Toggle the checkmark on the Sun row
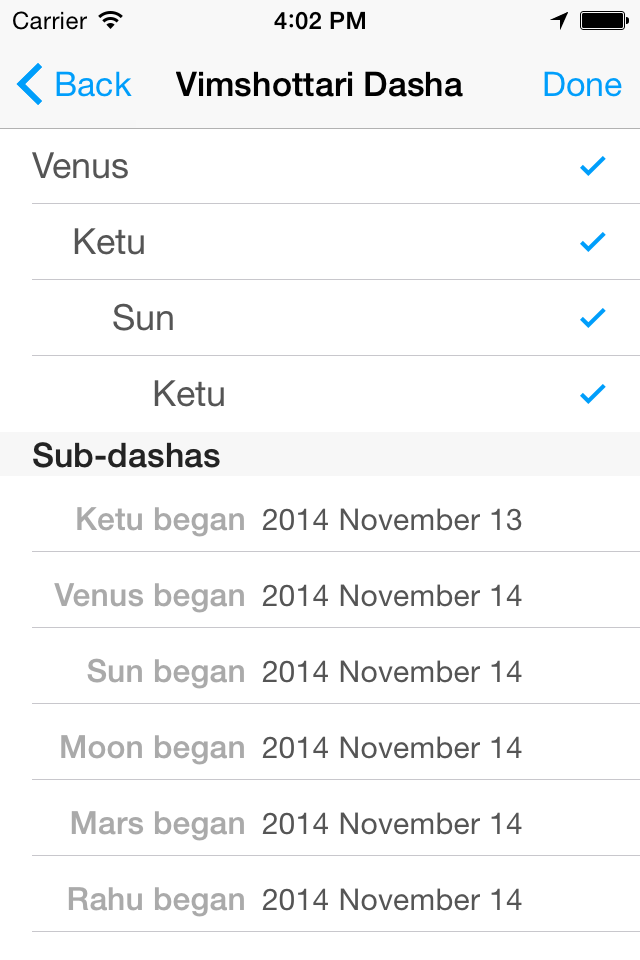 point(592,318)
